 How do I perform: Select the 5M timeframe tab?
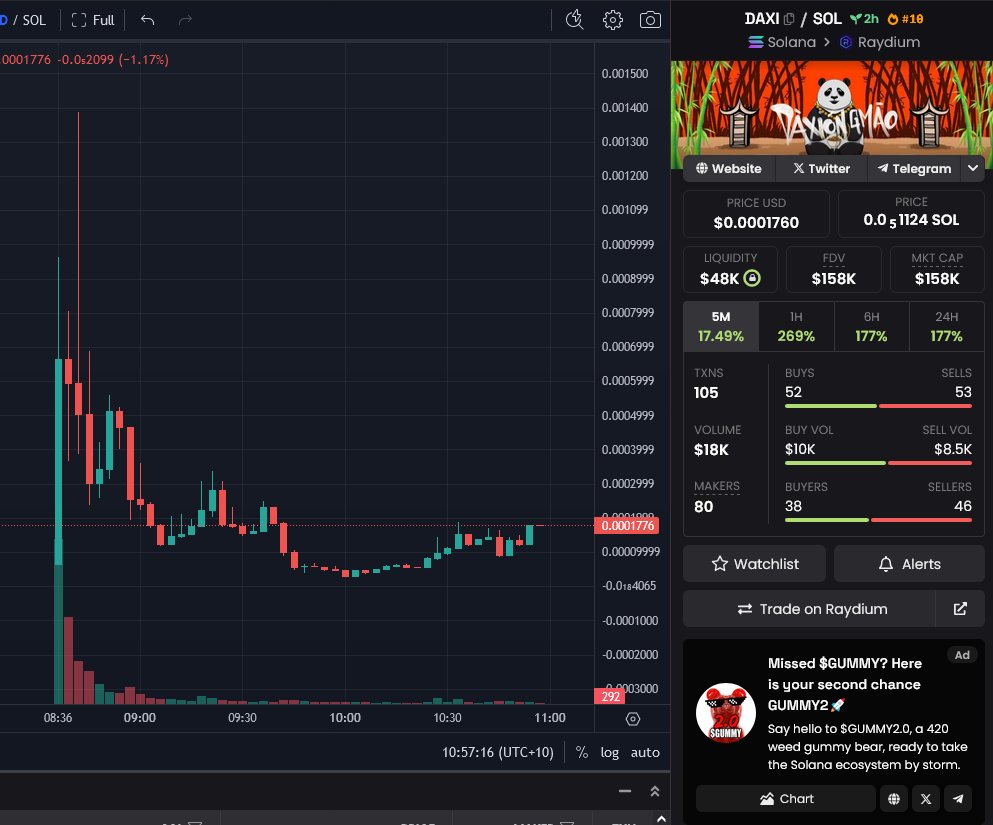click(721, 326)
